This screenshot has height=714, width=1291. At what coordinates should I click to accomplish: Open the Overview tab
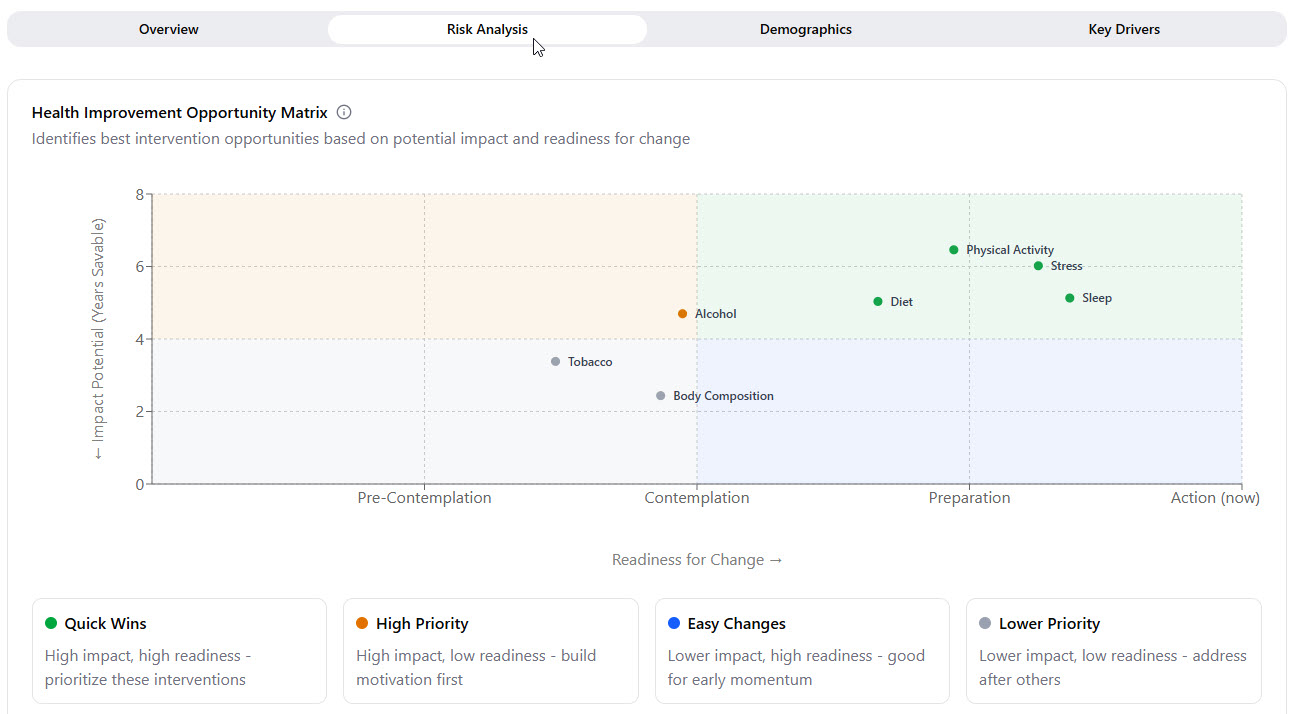pos(168,30)
